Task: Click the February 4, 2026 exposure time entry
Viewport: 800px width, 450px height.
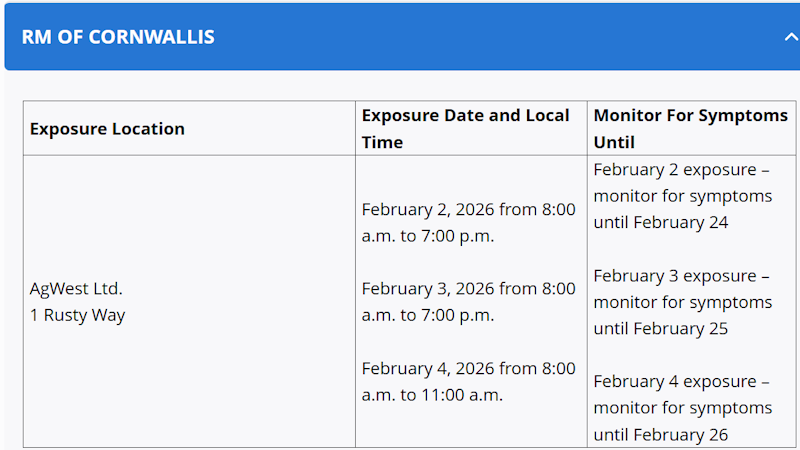Action: pos(468,381)
